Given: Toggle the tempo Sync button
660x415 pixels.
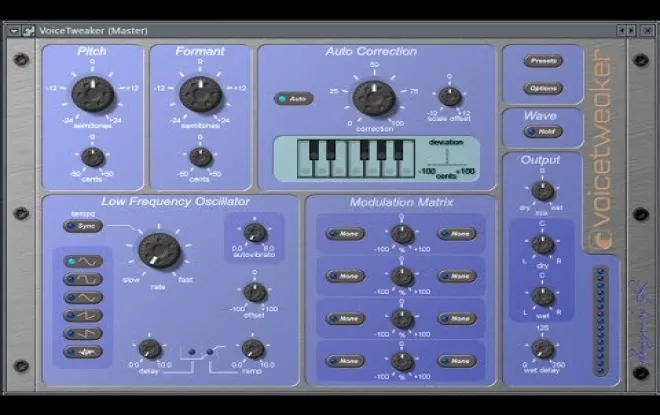Looking at the screenshot, I should (83, 226).
